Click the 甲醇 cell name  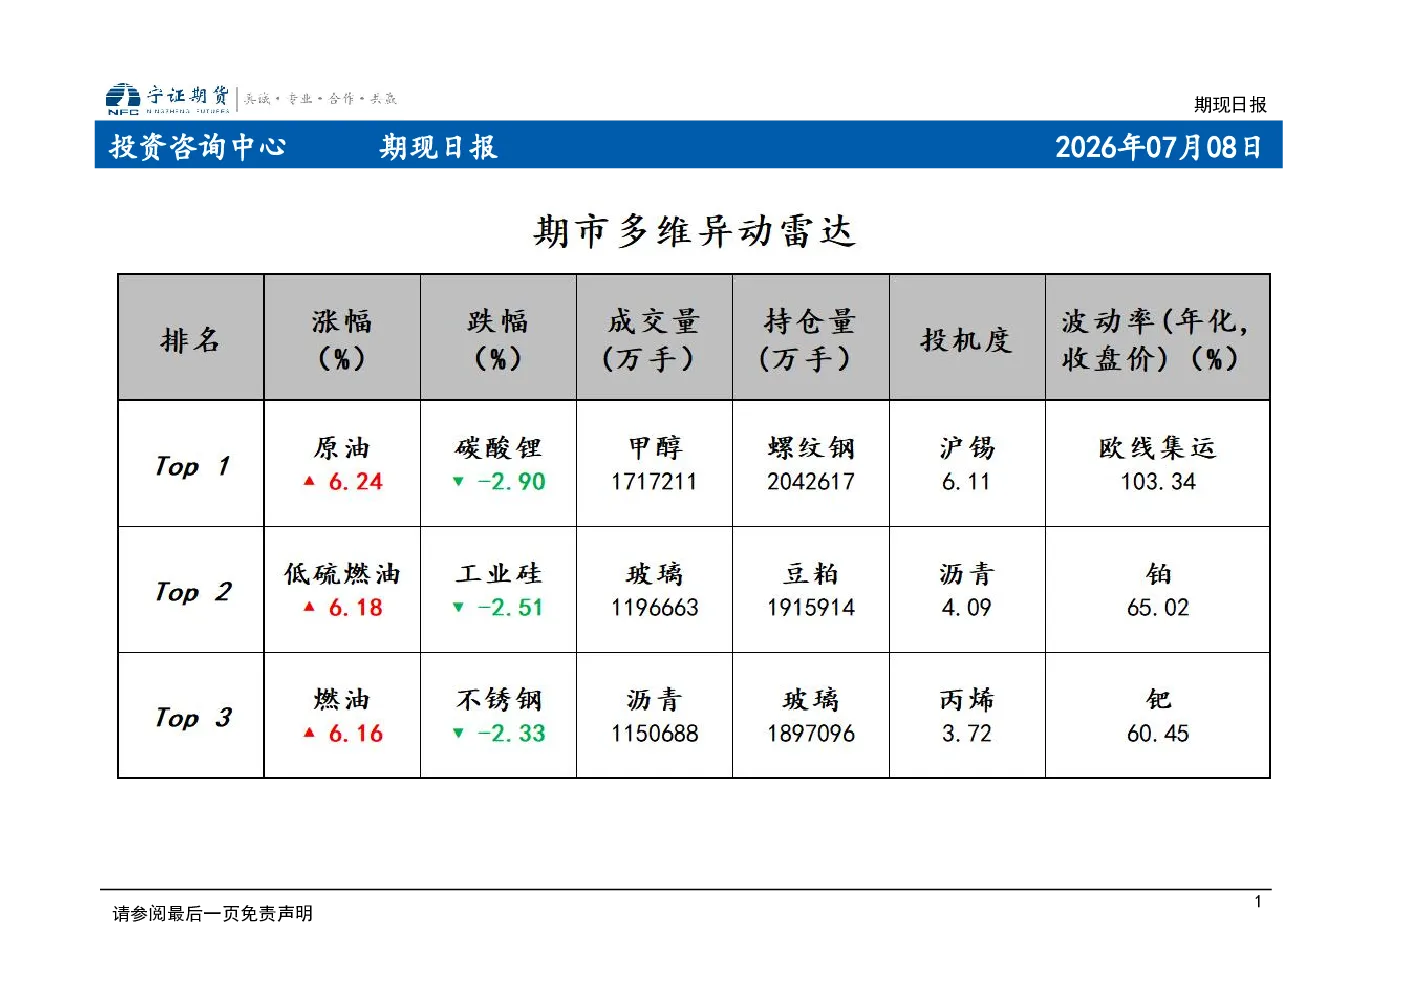point(654,447)
